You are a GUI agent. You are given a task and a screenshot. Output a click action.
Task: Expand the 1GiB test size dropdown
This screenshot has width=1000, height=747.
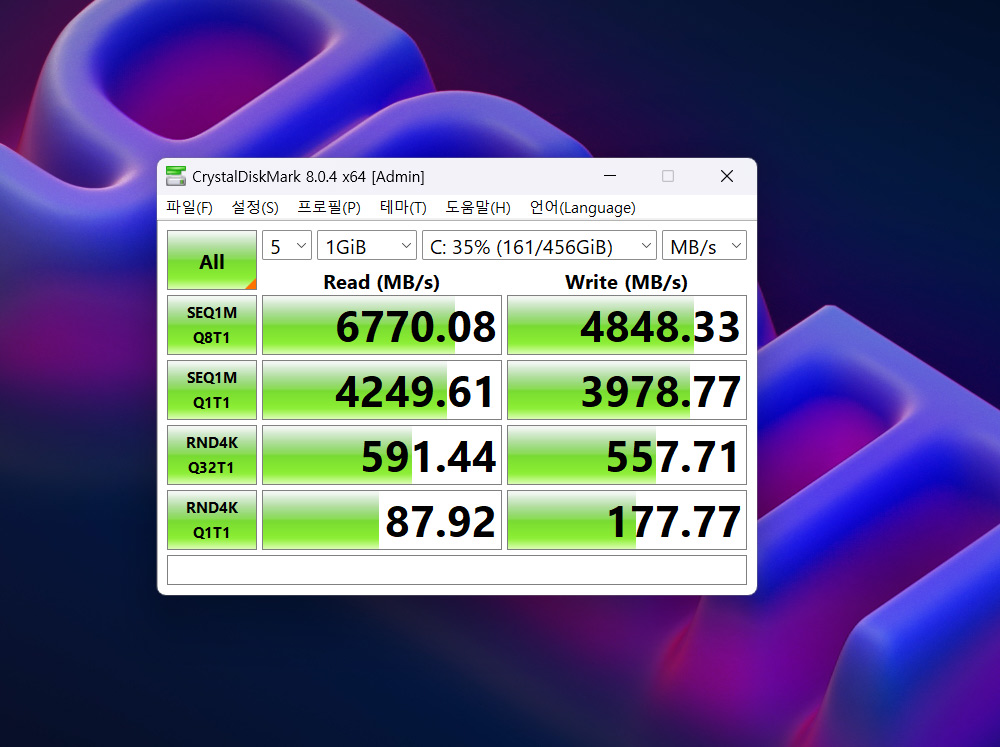pyautogui.click(x=367, y=246)
